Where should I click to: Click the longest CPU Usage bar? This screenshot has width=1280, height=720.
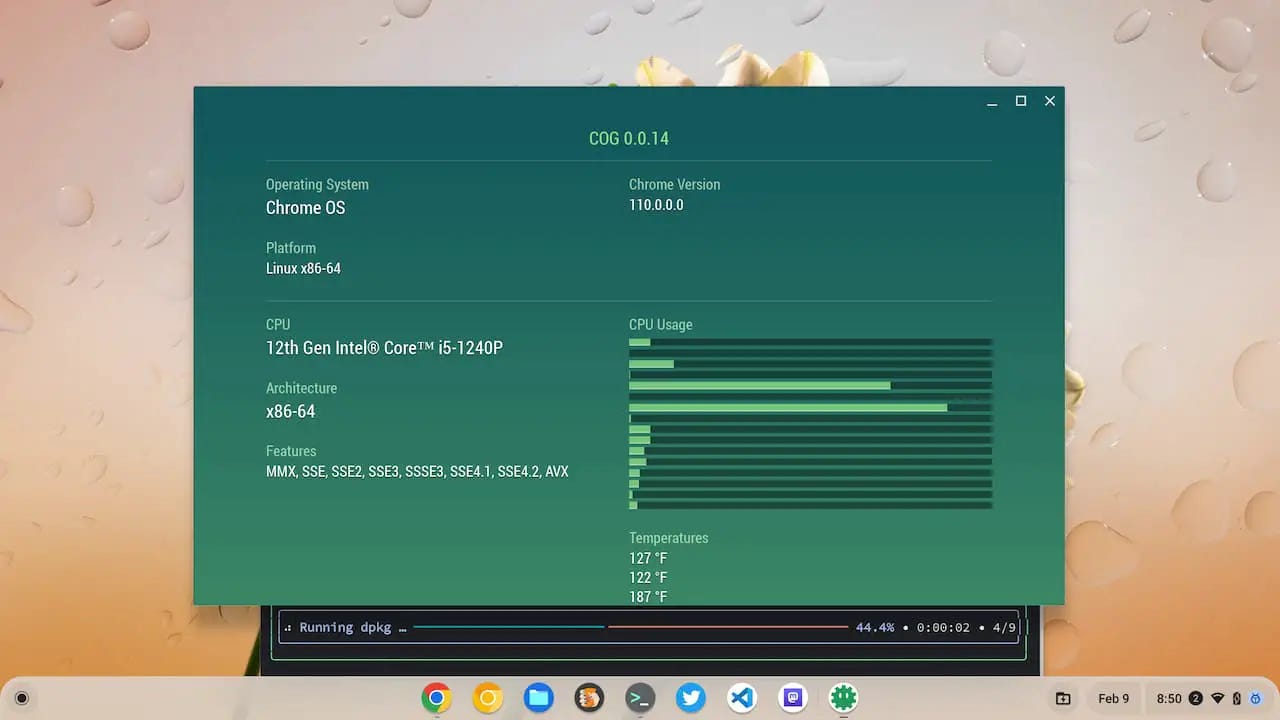coord(788,407)
